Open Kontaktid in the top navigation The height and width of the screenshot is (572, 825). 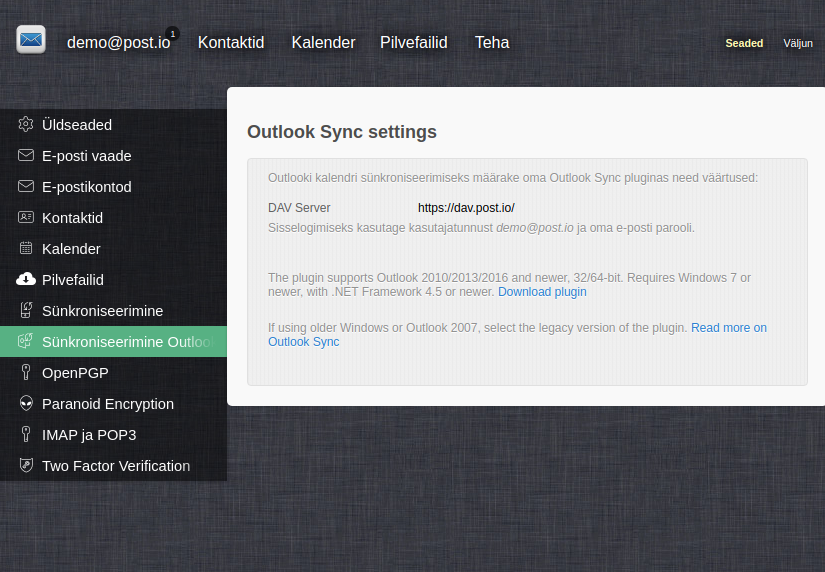click(x=231, y=43)
